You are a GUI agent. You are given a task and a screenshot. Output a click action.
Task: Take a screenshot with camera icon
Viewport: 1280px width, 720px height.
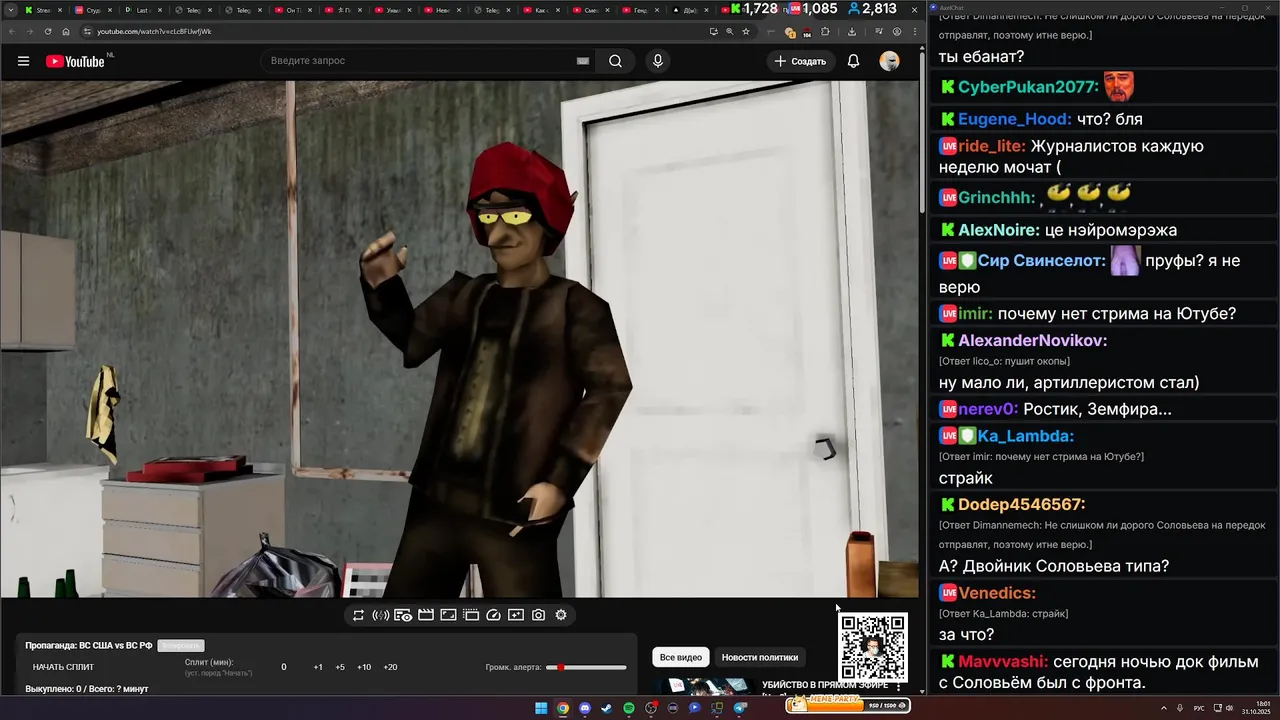coord(538,615)
